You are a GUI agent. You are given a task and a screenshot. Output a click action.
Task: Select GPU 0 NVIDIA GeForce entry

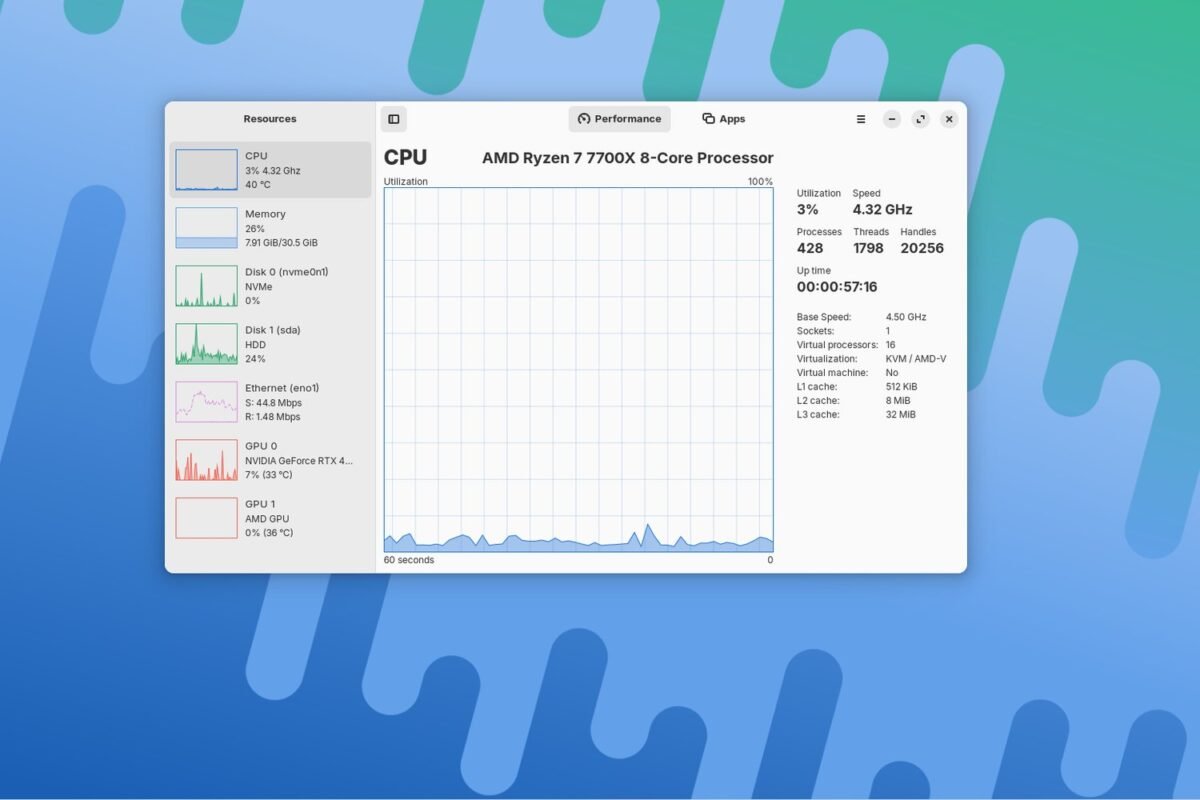tap(270, 460)
